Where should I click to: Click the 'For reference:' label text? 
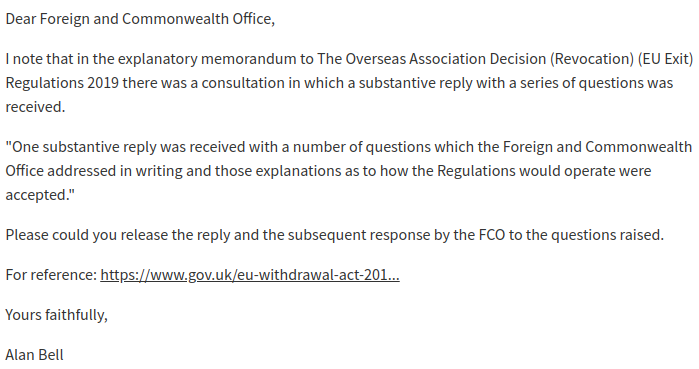pos(51,275)
